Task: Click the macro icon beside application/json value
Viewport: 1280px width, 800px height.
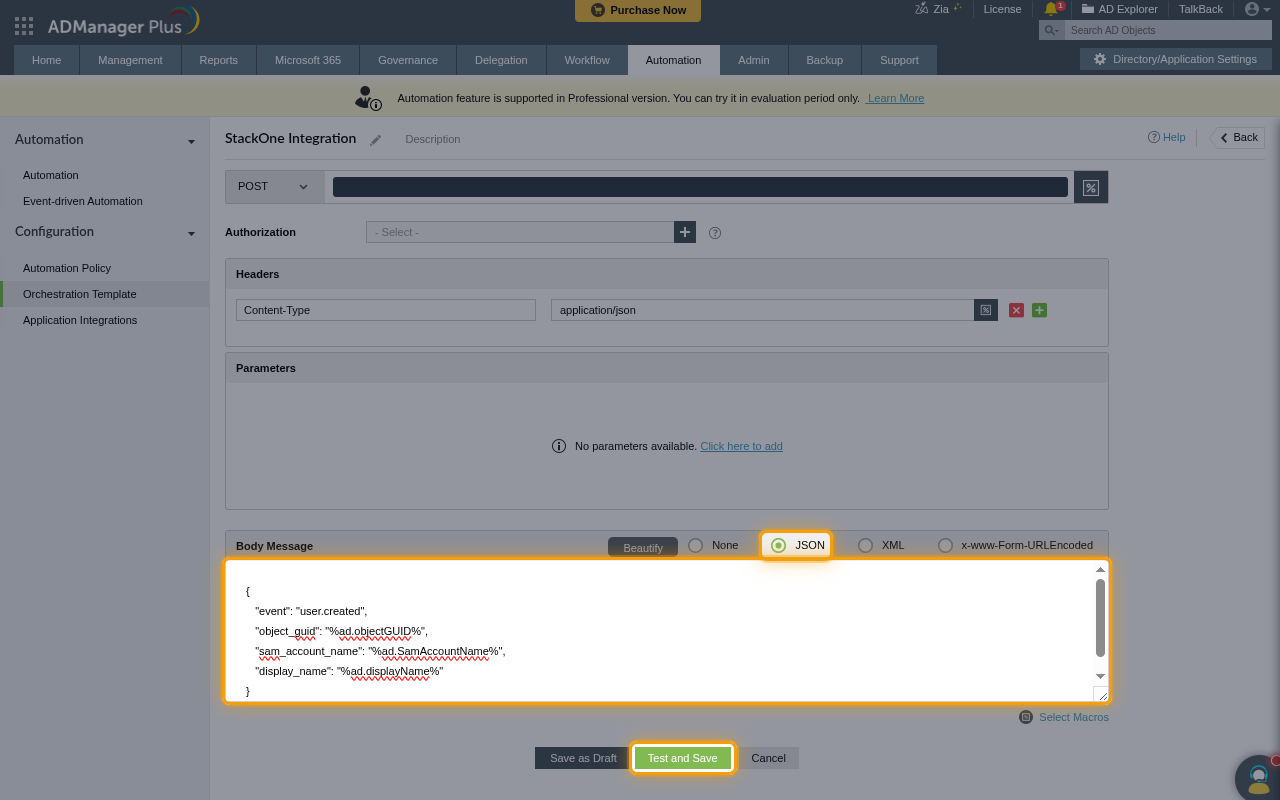Action: point(986,310)
